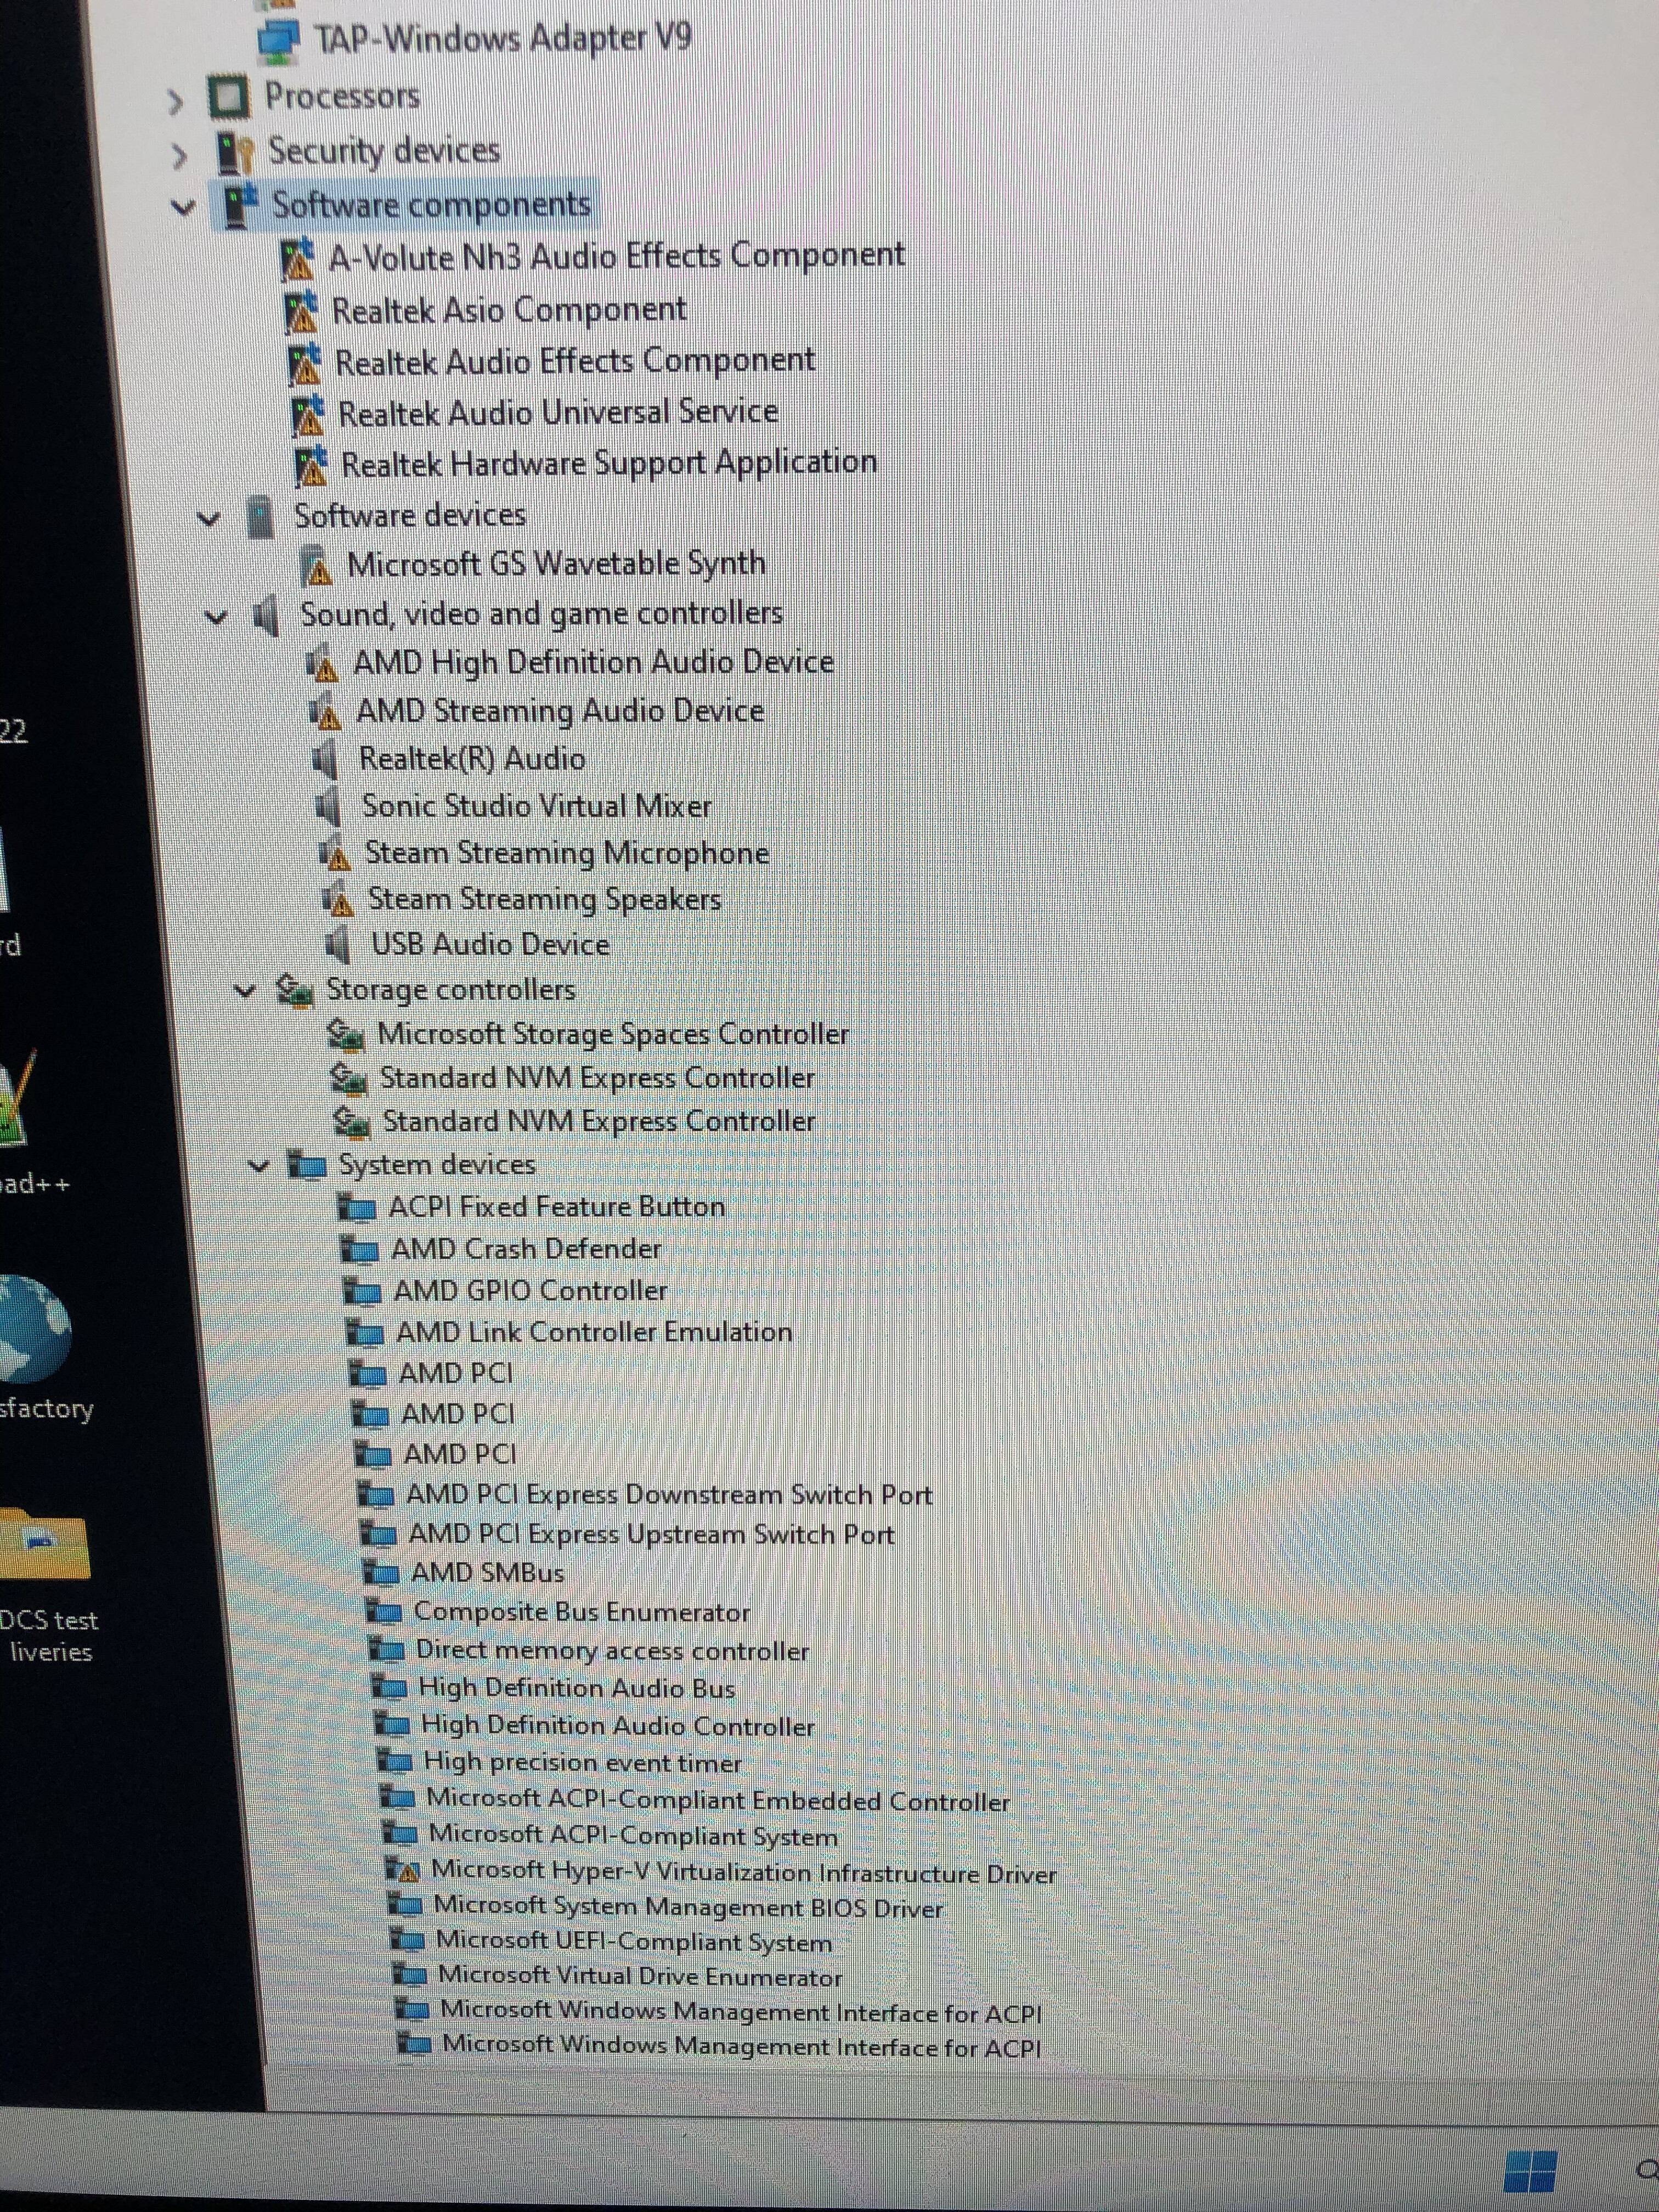1659x2212 pixels.
Task: Click the Sound, video and game controllers speaker icon
Action: 267,616
